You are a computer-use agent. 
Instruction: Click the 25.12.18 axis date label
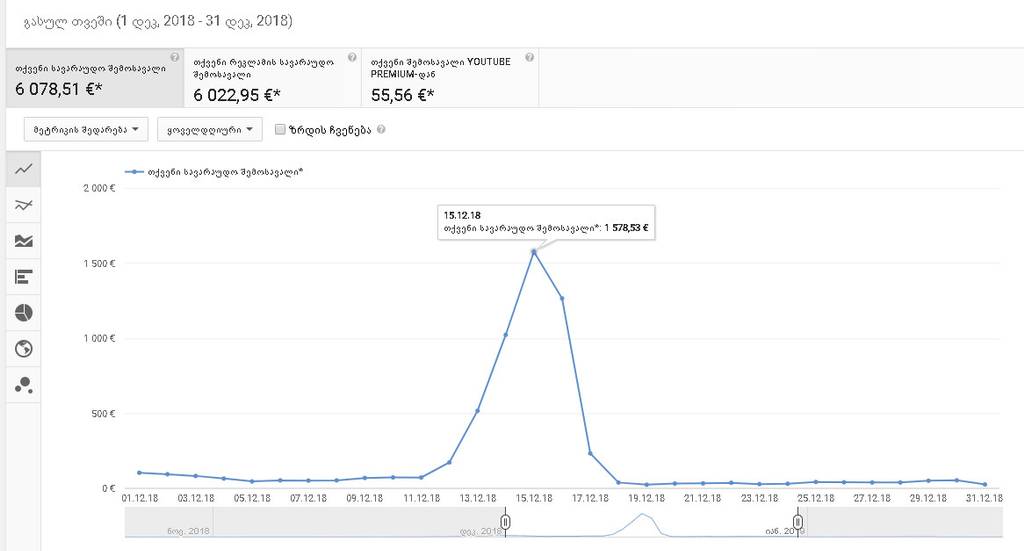click(x=816, y=498)
